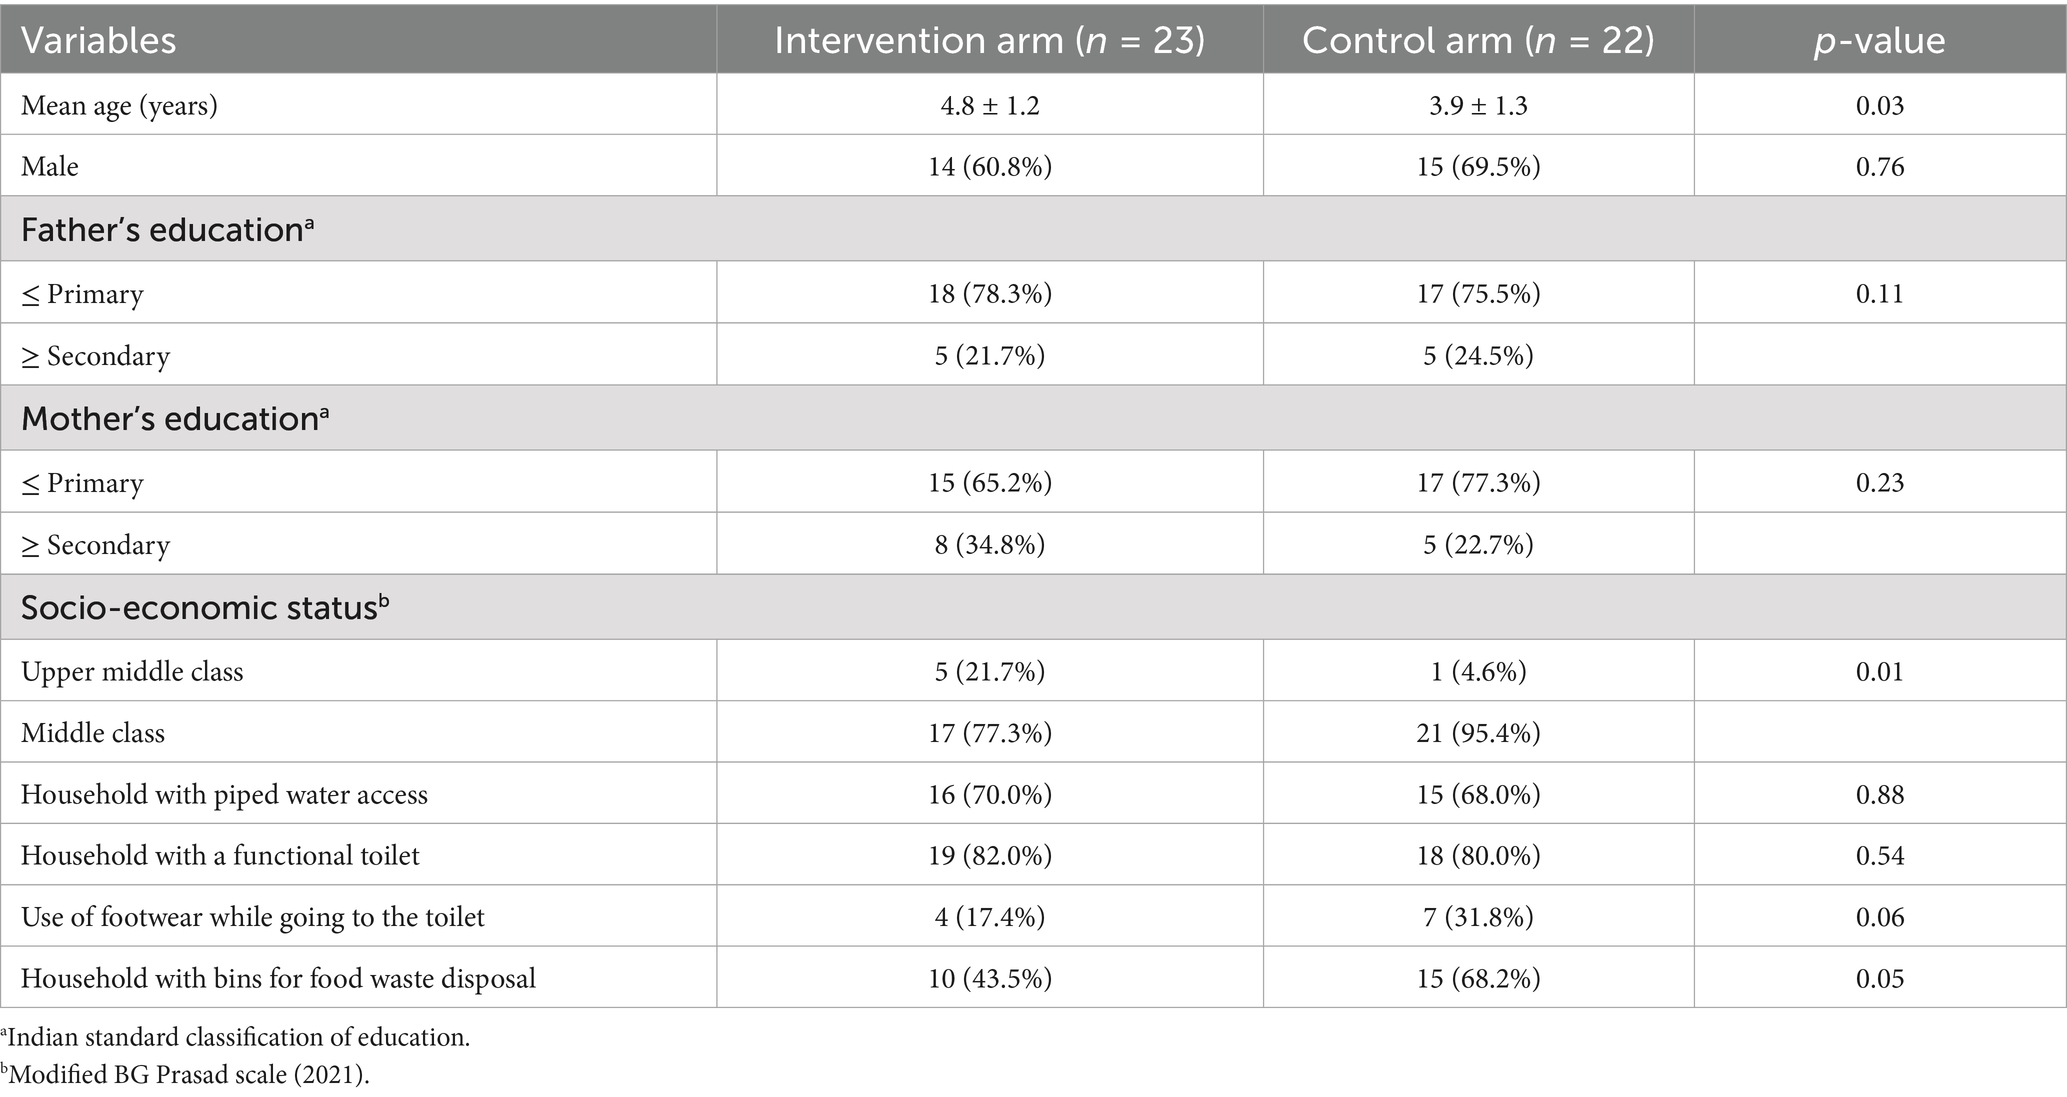Select the Mother's education section header
The image size is (2067, 1097).
pos(175,418)
